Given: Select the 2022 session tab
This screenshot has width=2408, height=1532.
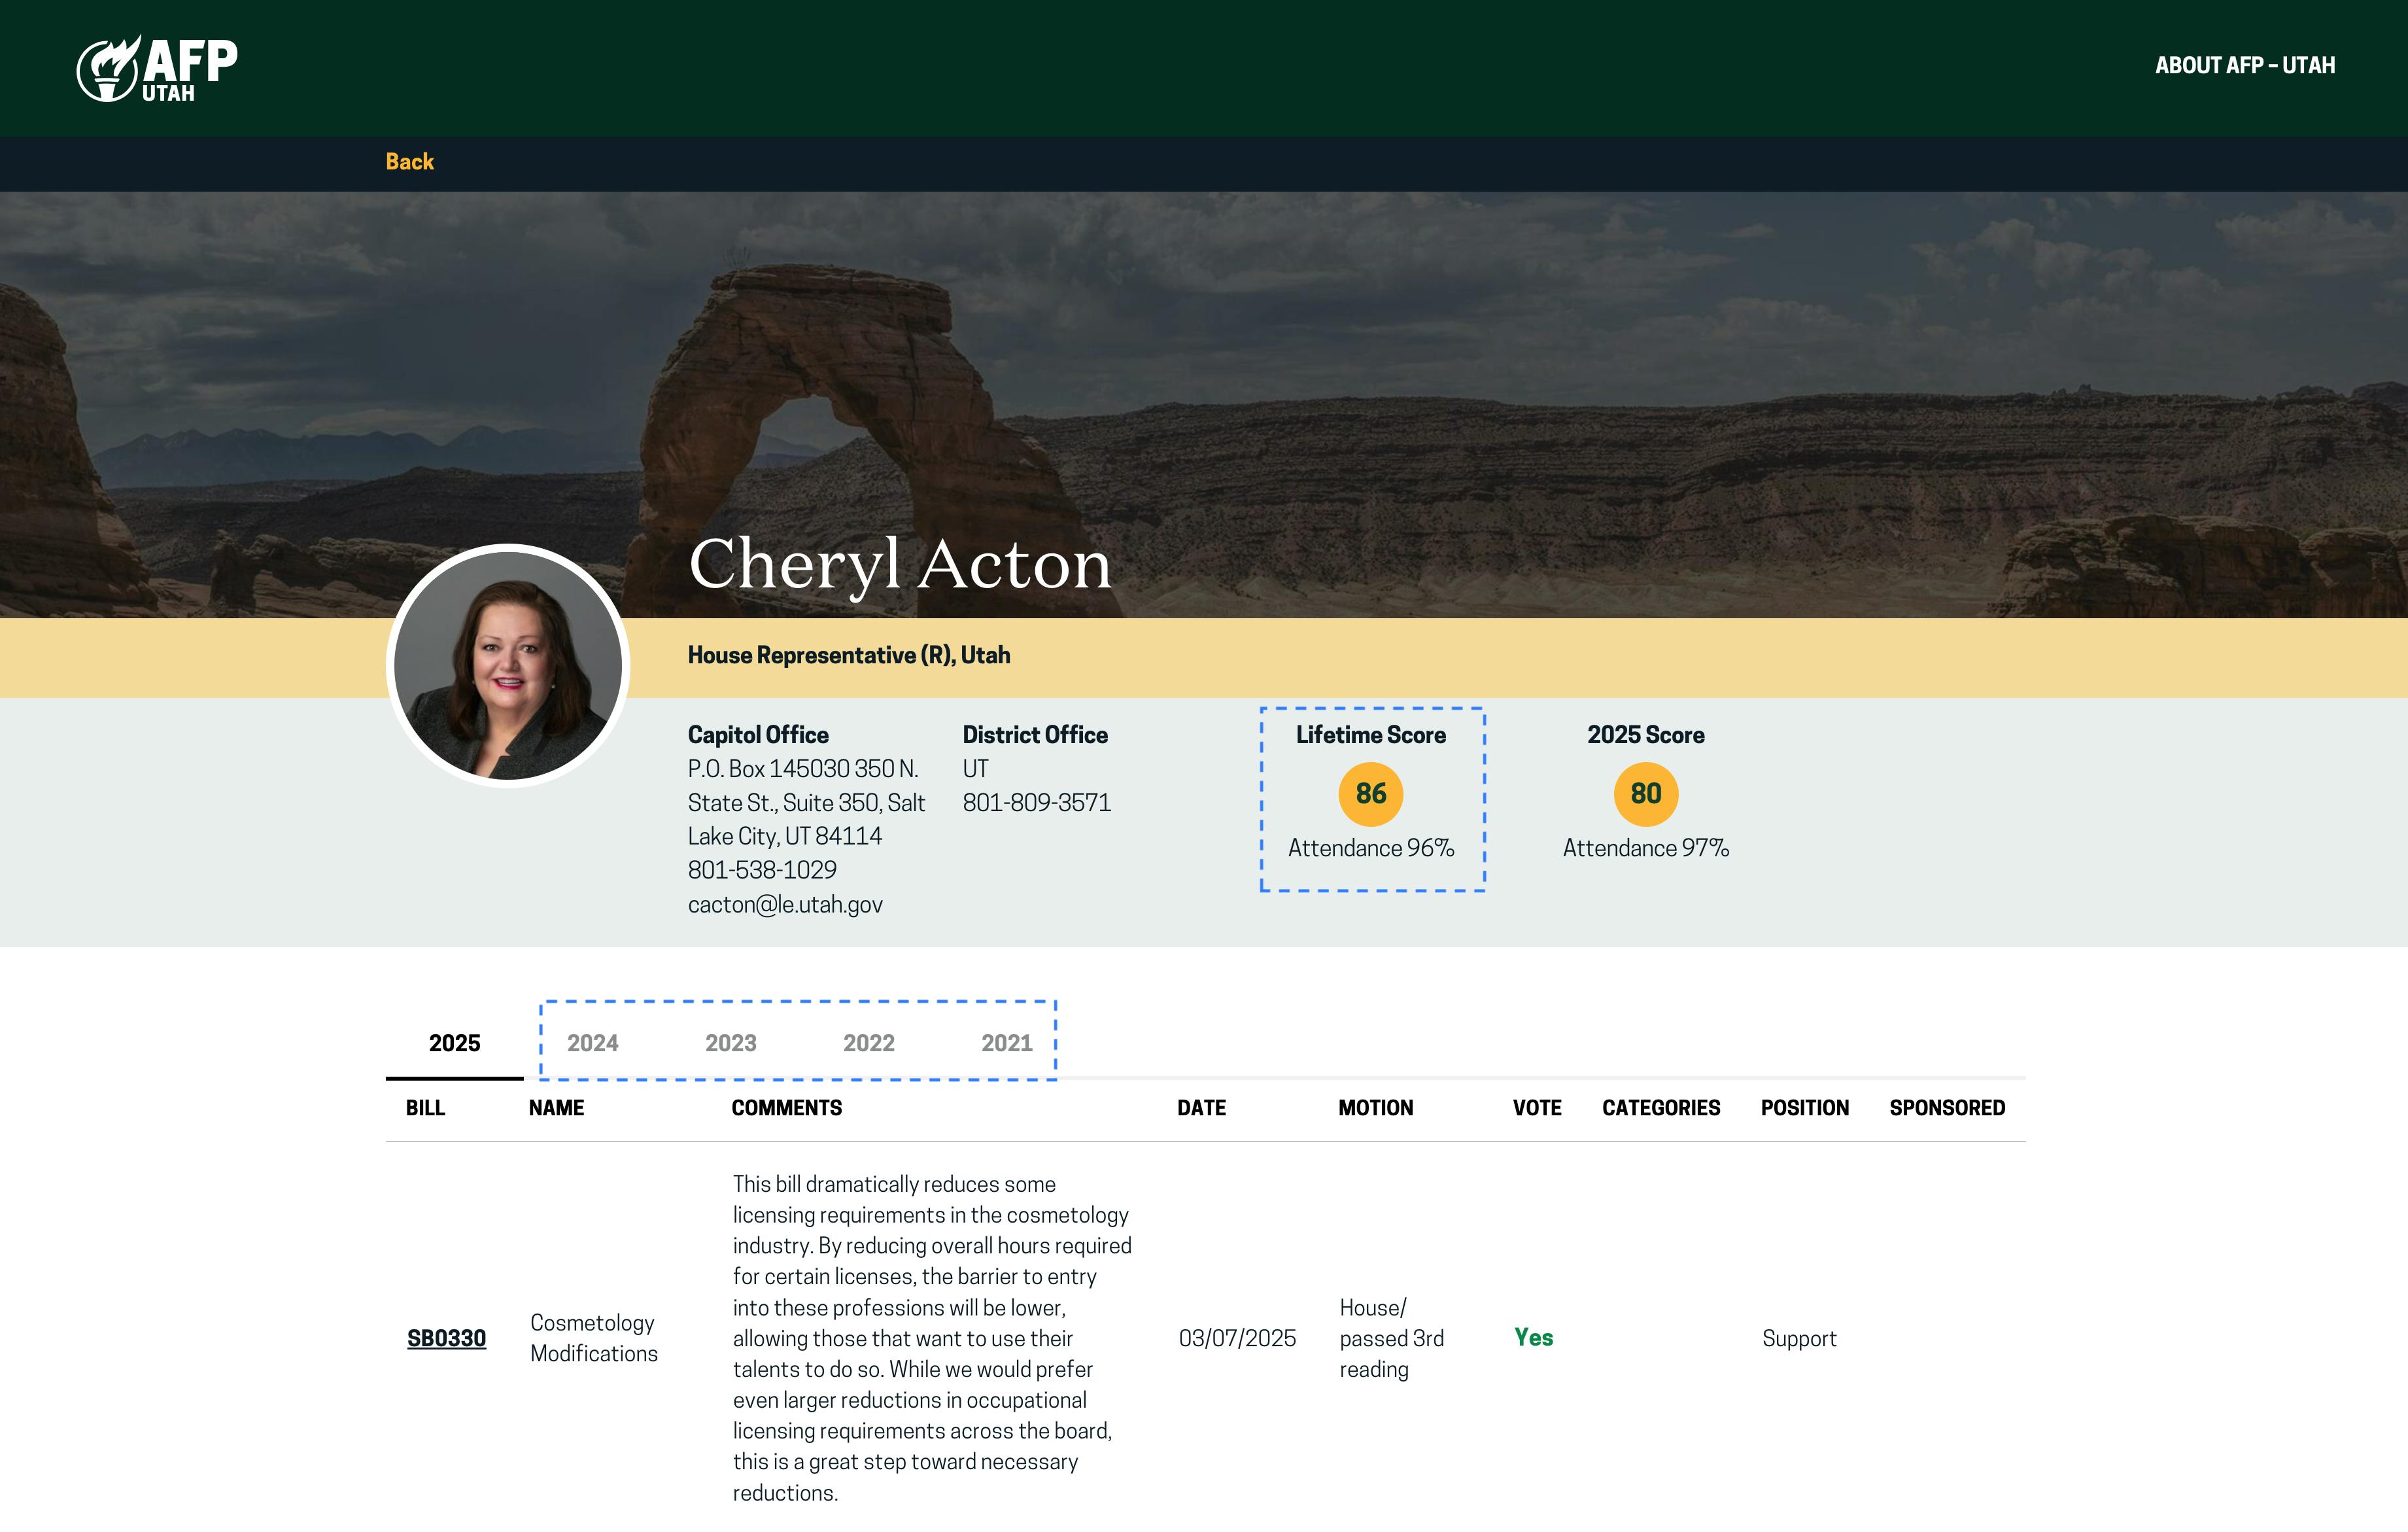Looking at the screenshot, I should pyautogui.click(x=868, y=1042).
